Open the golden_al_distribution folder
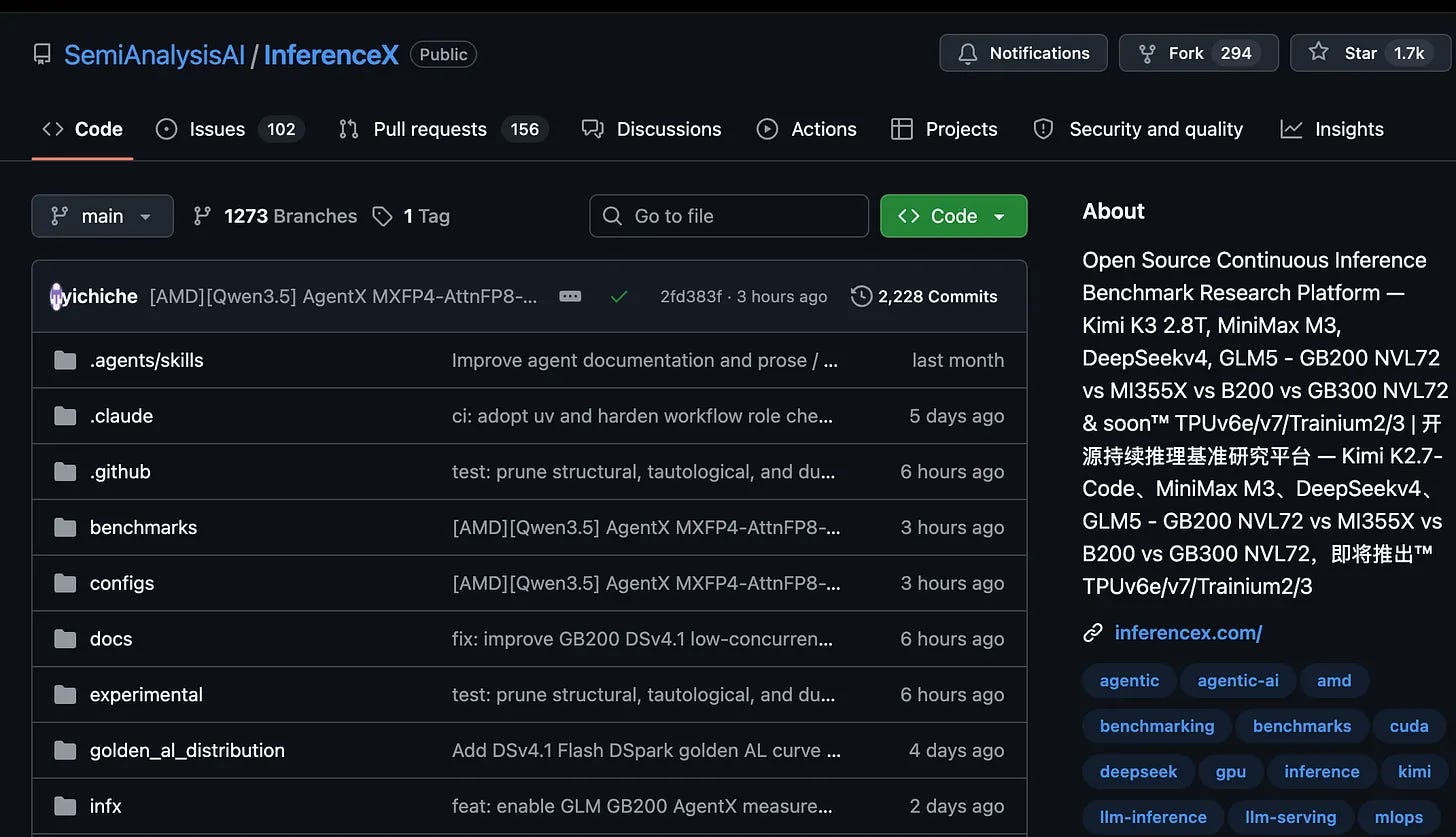This screenshot has width=1456, height=837. point(187,750)
